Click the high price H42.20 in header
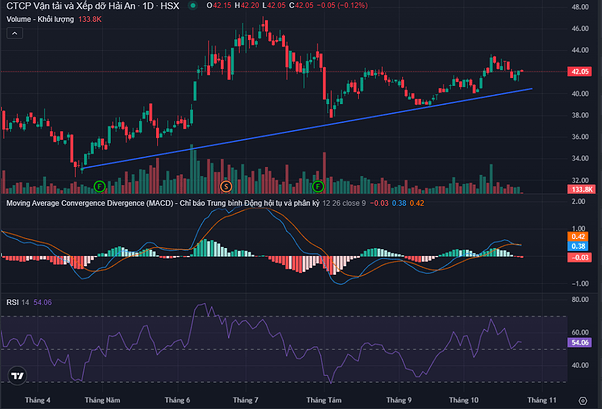 247,5
